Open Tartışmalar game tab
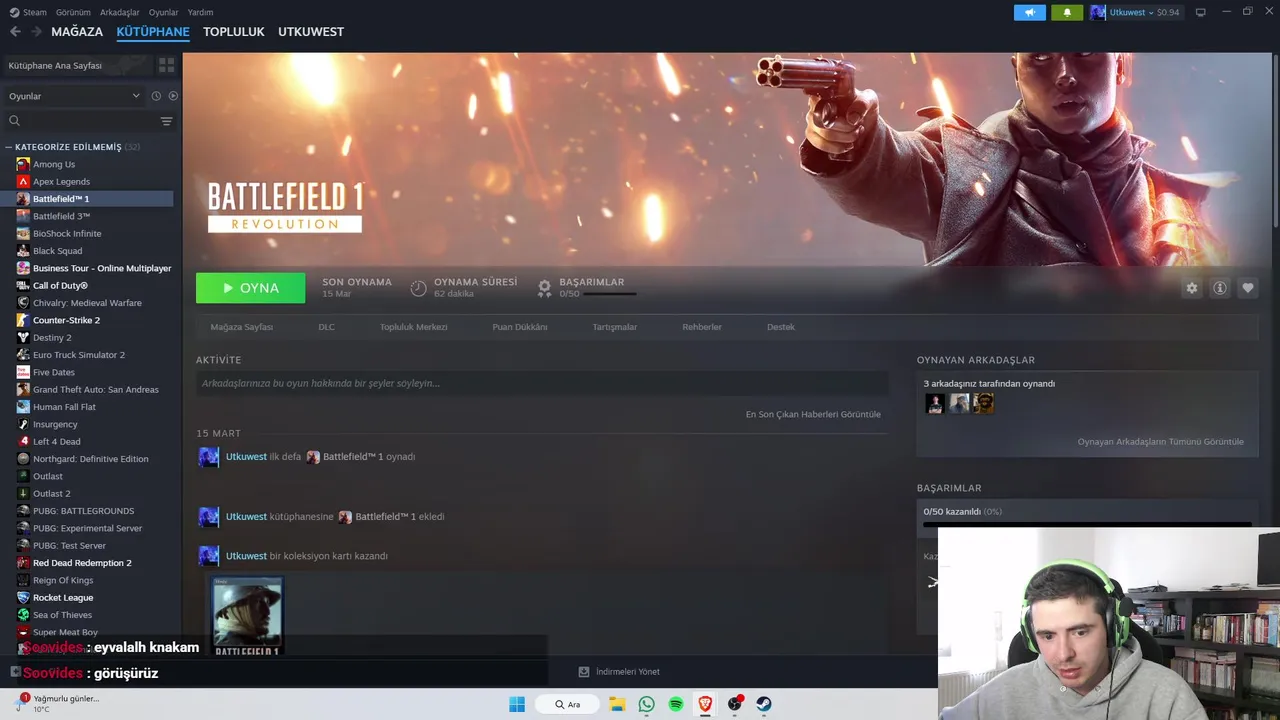The width and height of the screenshot is (1280, 720). tap(614, 327)
